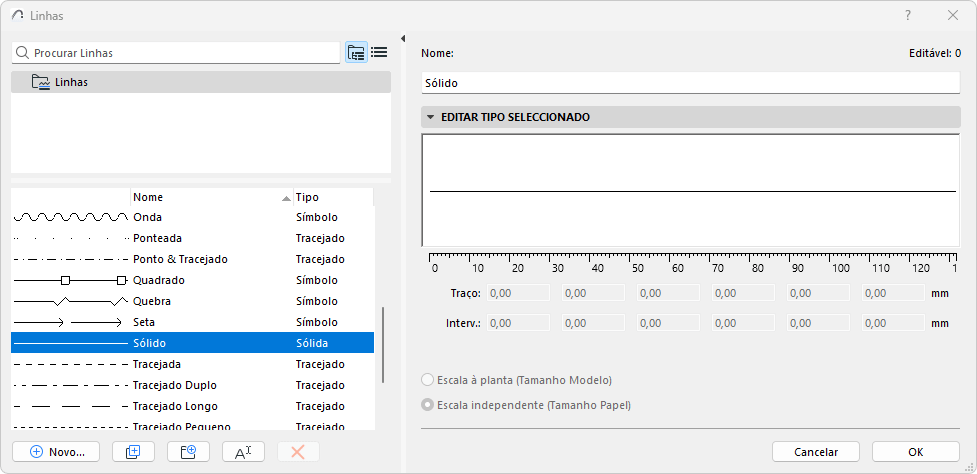Click the last Interv. value field

894,323
